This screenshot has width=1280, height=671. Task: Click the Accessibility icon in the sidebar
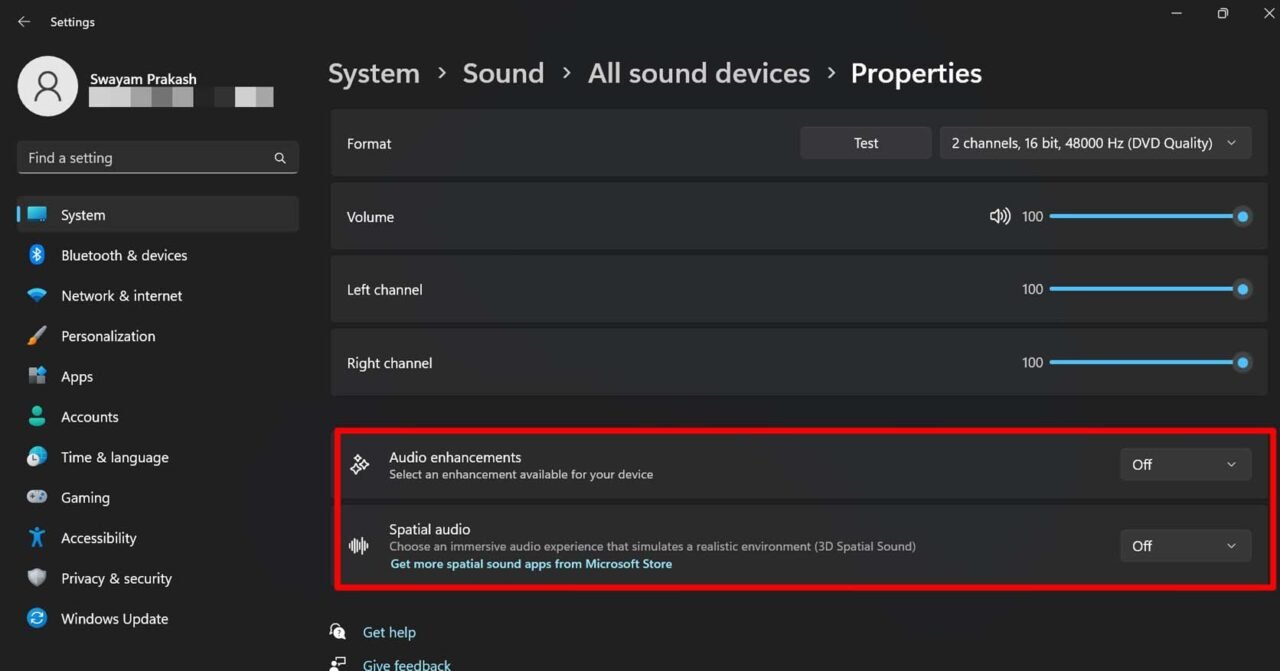pos(36,538)
